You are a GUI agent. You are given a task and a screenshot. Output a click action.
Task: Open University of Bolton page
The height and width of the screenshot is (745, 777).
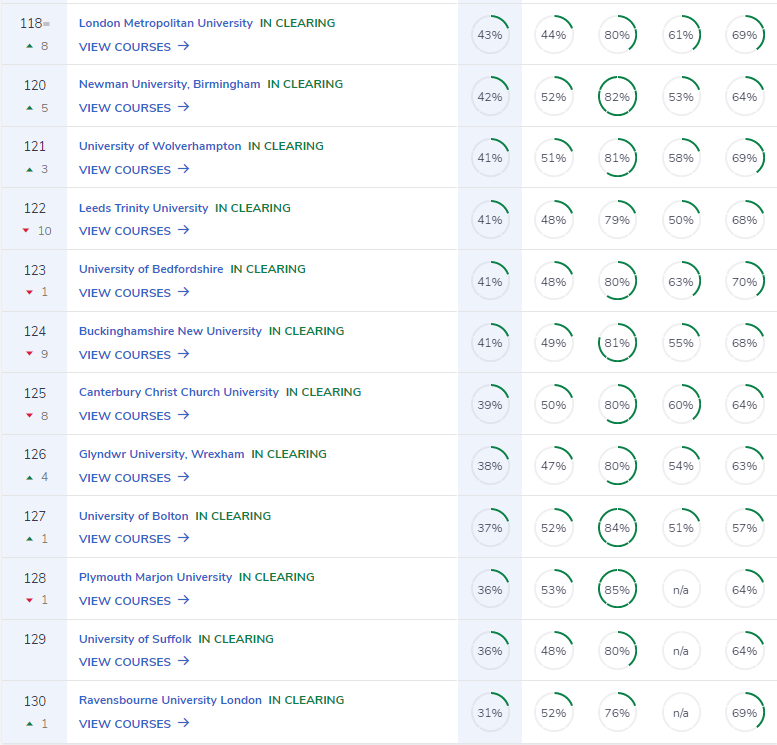point(133,516)
